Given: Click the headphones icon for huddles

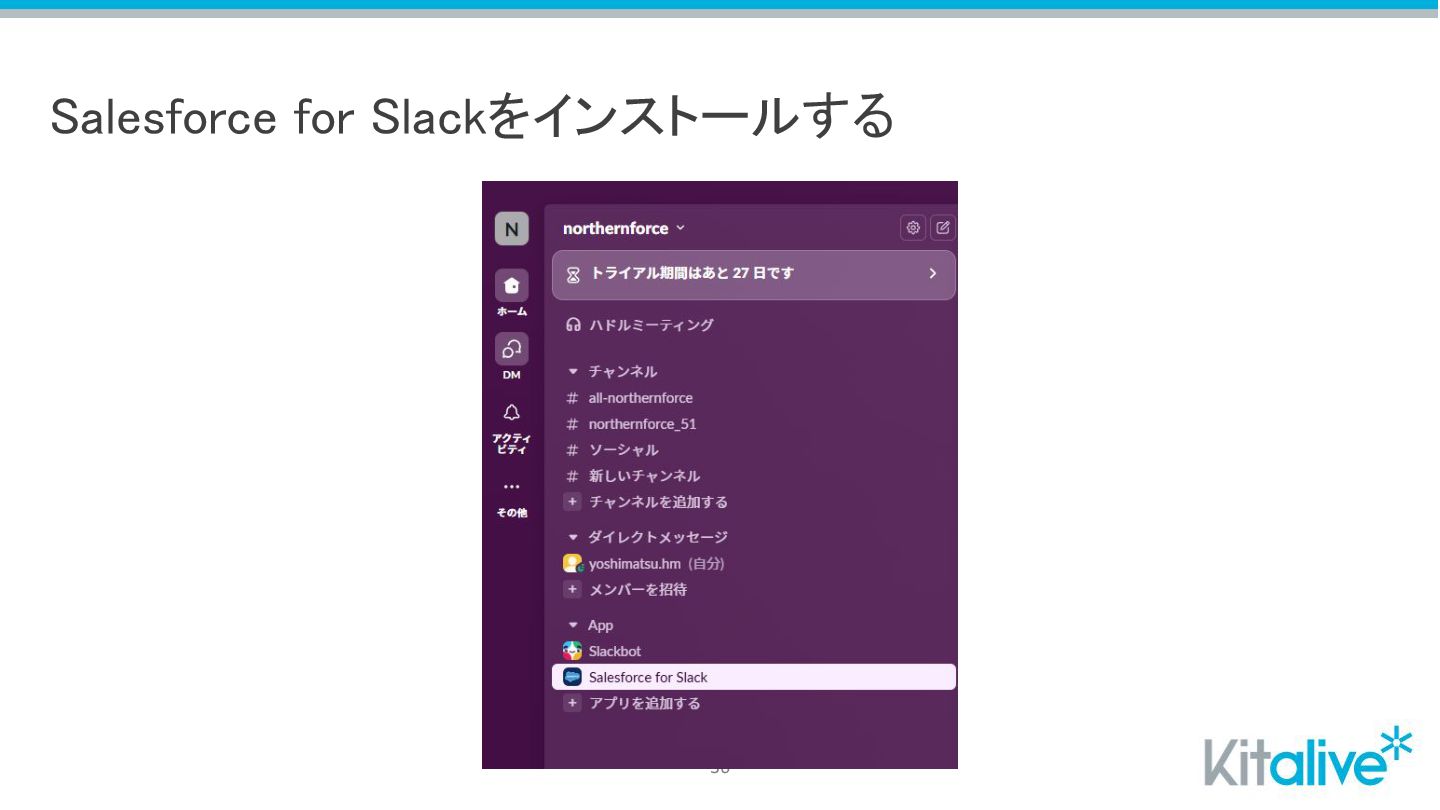Looking at the screenshot, I should [x=573, y=325].
